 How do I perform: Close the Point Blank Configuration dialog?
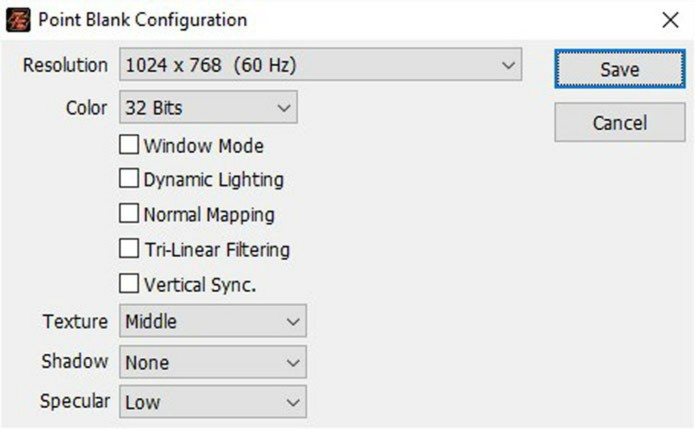(x=670, y=20)
